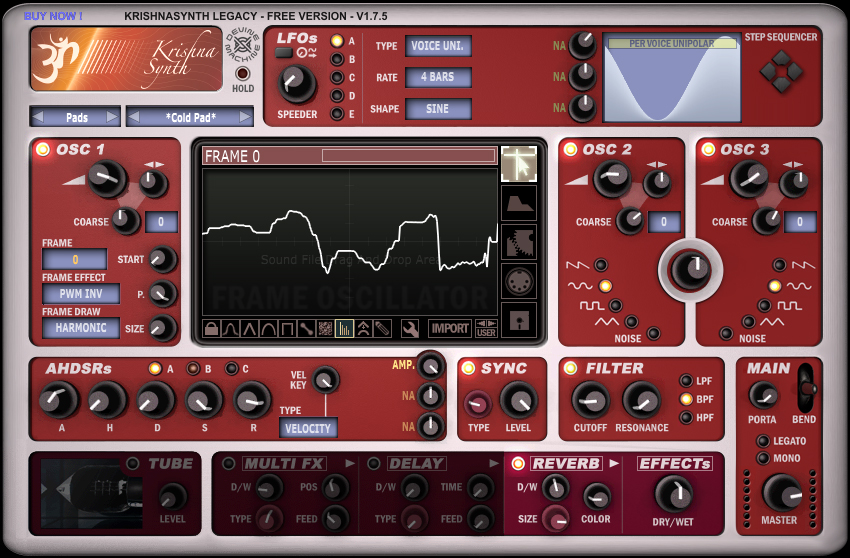Toggle the OSC 3 power LED
The width and height of the screenshot is (850, 558).
coord(708,149)
